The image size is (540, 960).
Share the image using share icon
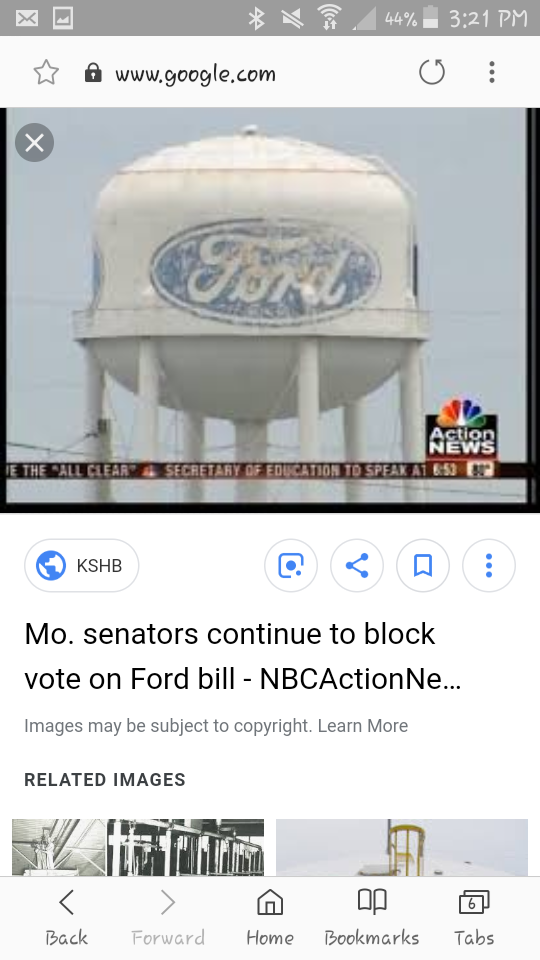tap(357, 566)
